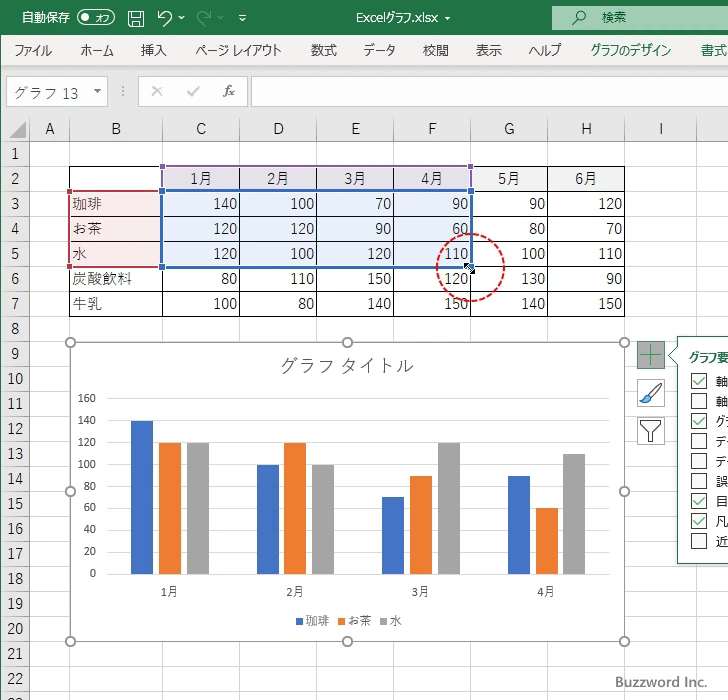Click the Excelグラフ.xlsx file name

click(x=398, y=18)
